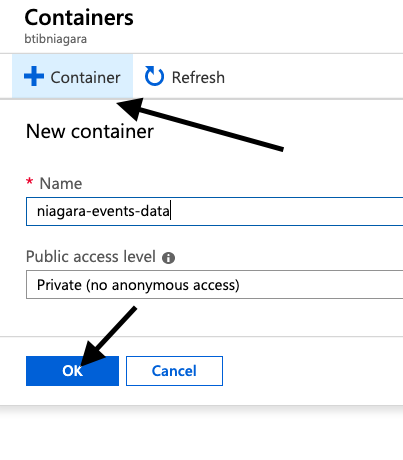Image resolution: width=403 pixels, height=460 pixels.
Task: Open the Public access level dropdown
Action: point(214,285)
